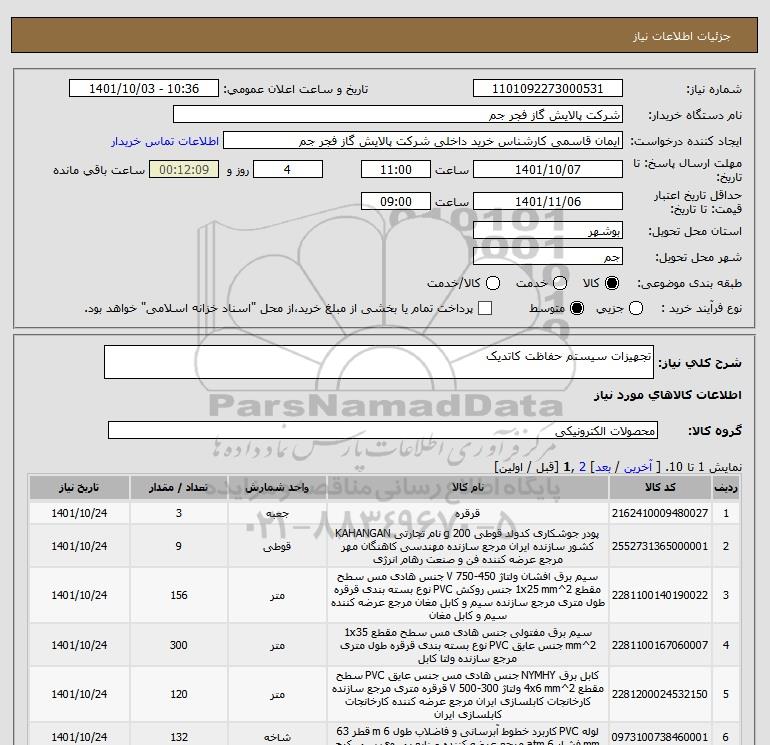Screen dimensions: 770x745
Task: Open the بعد next page link
Action: 603,467
